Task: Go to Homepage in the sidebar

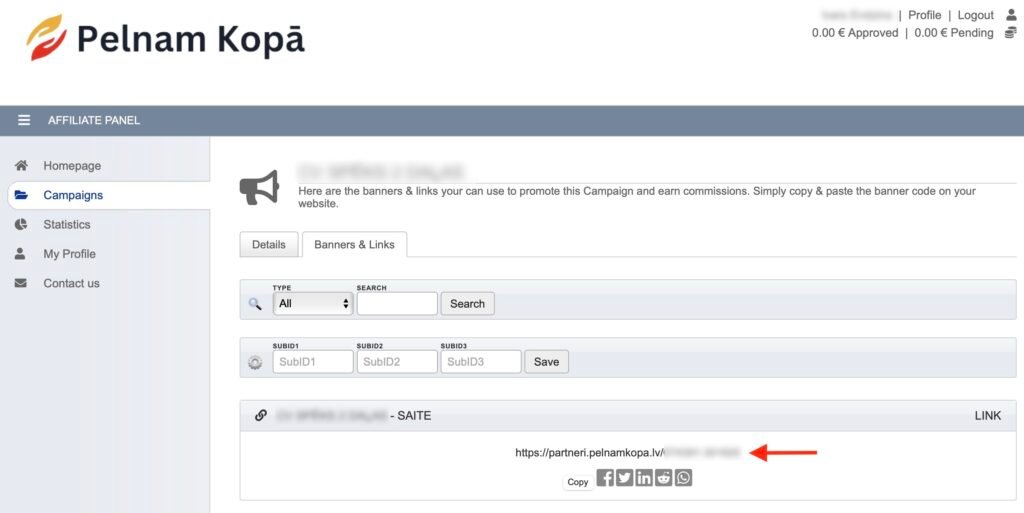Action: (72, 166)
